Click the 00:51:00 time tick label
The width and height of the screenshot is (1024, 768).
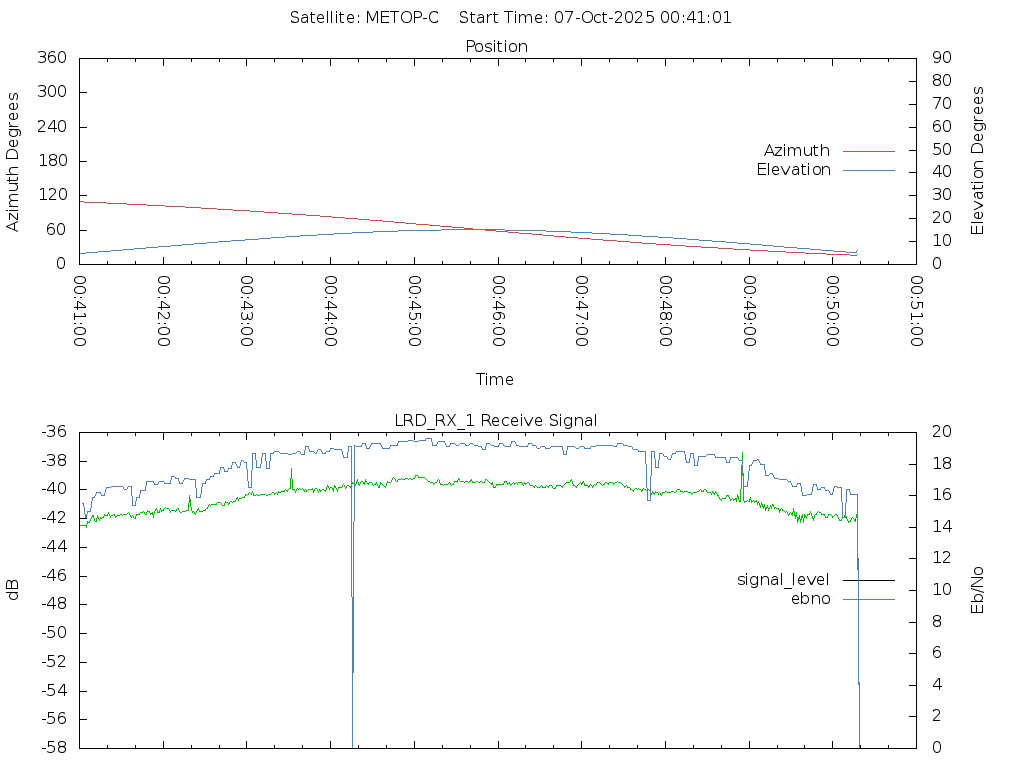pyautogui.click(x=915, y=312)
